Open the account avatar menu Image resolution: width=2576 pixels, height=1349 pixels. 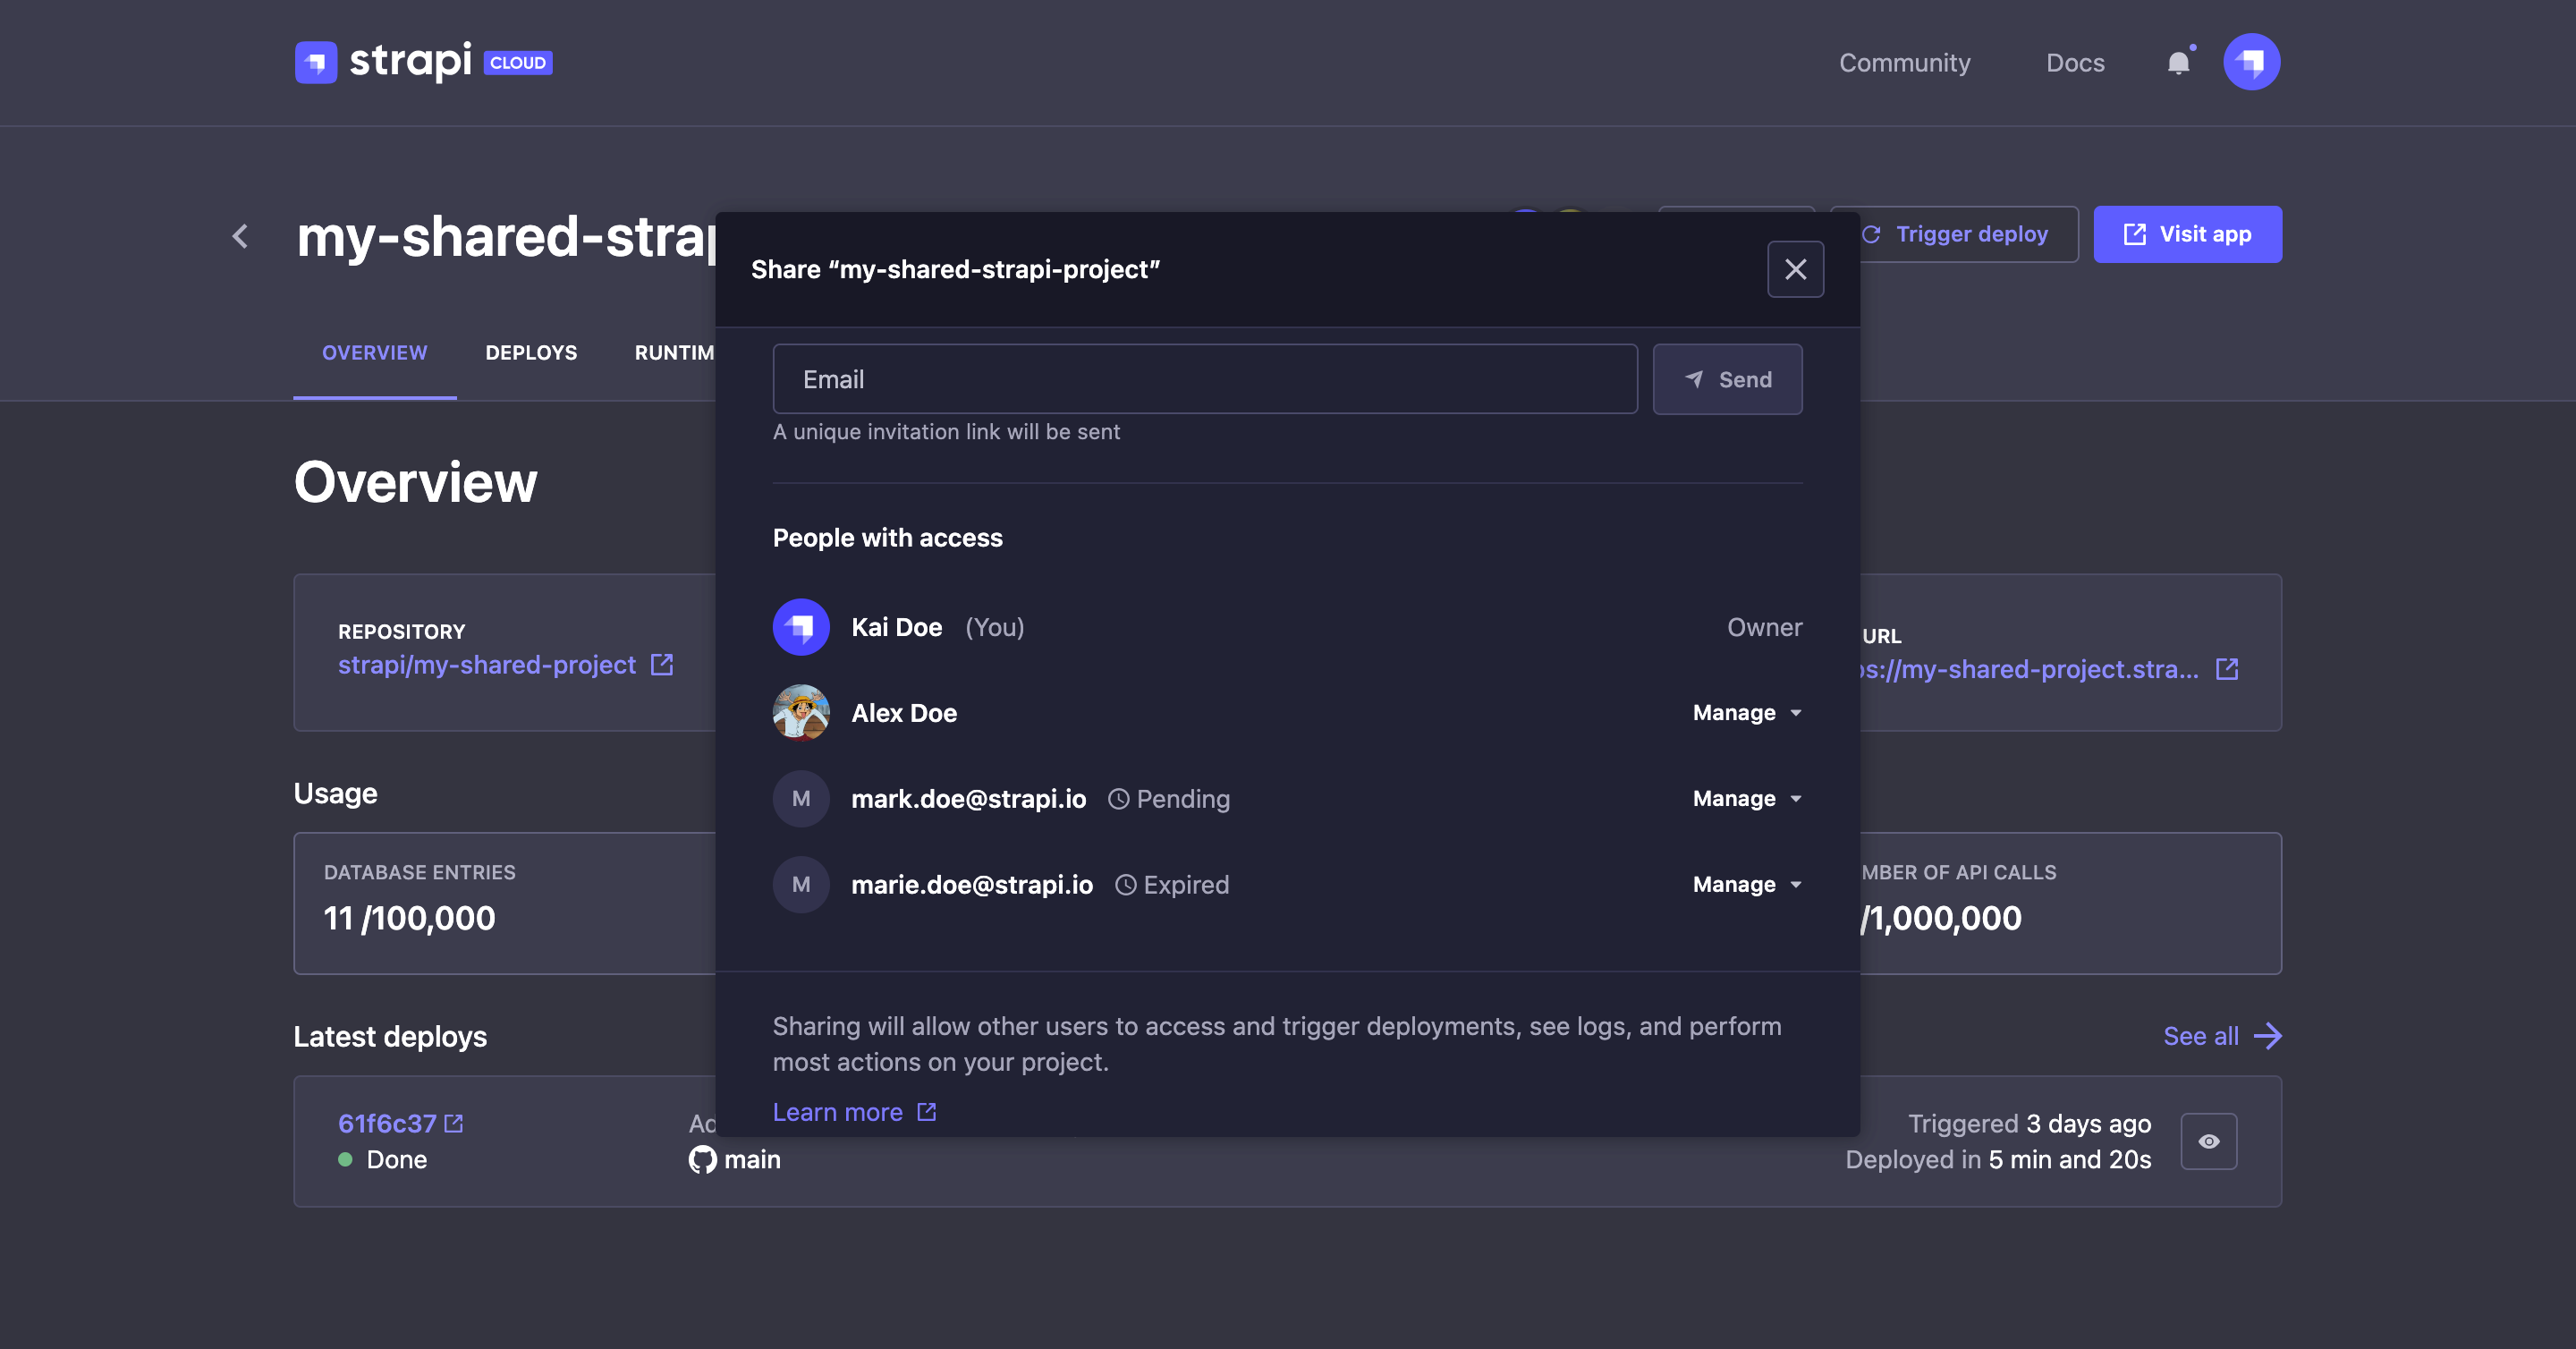[x=2252, y=61]
